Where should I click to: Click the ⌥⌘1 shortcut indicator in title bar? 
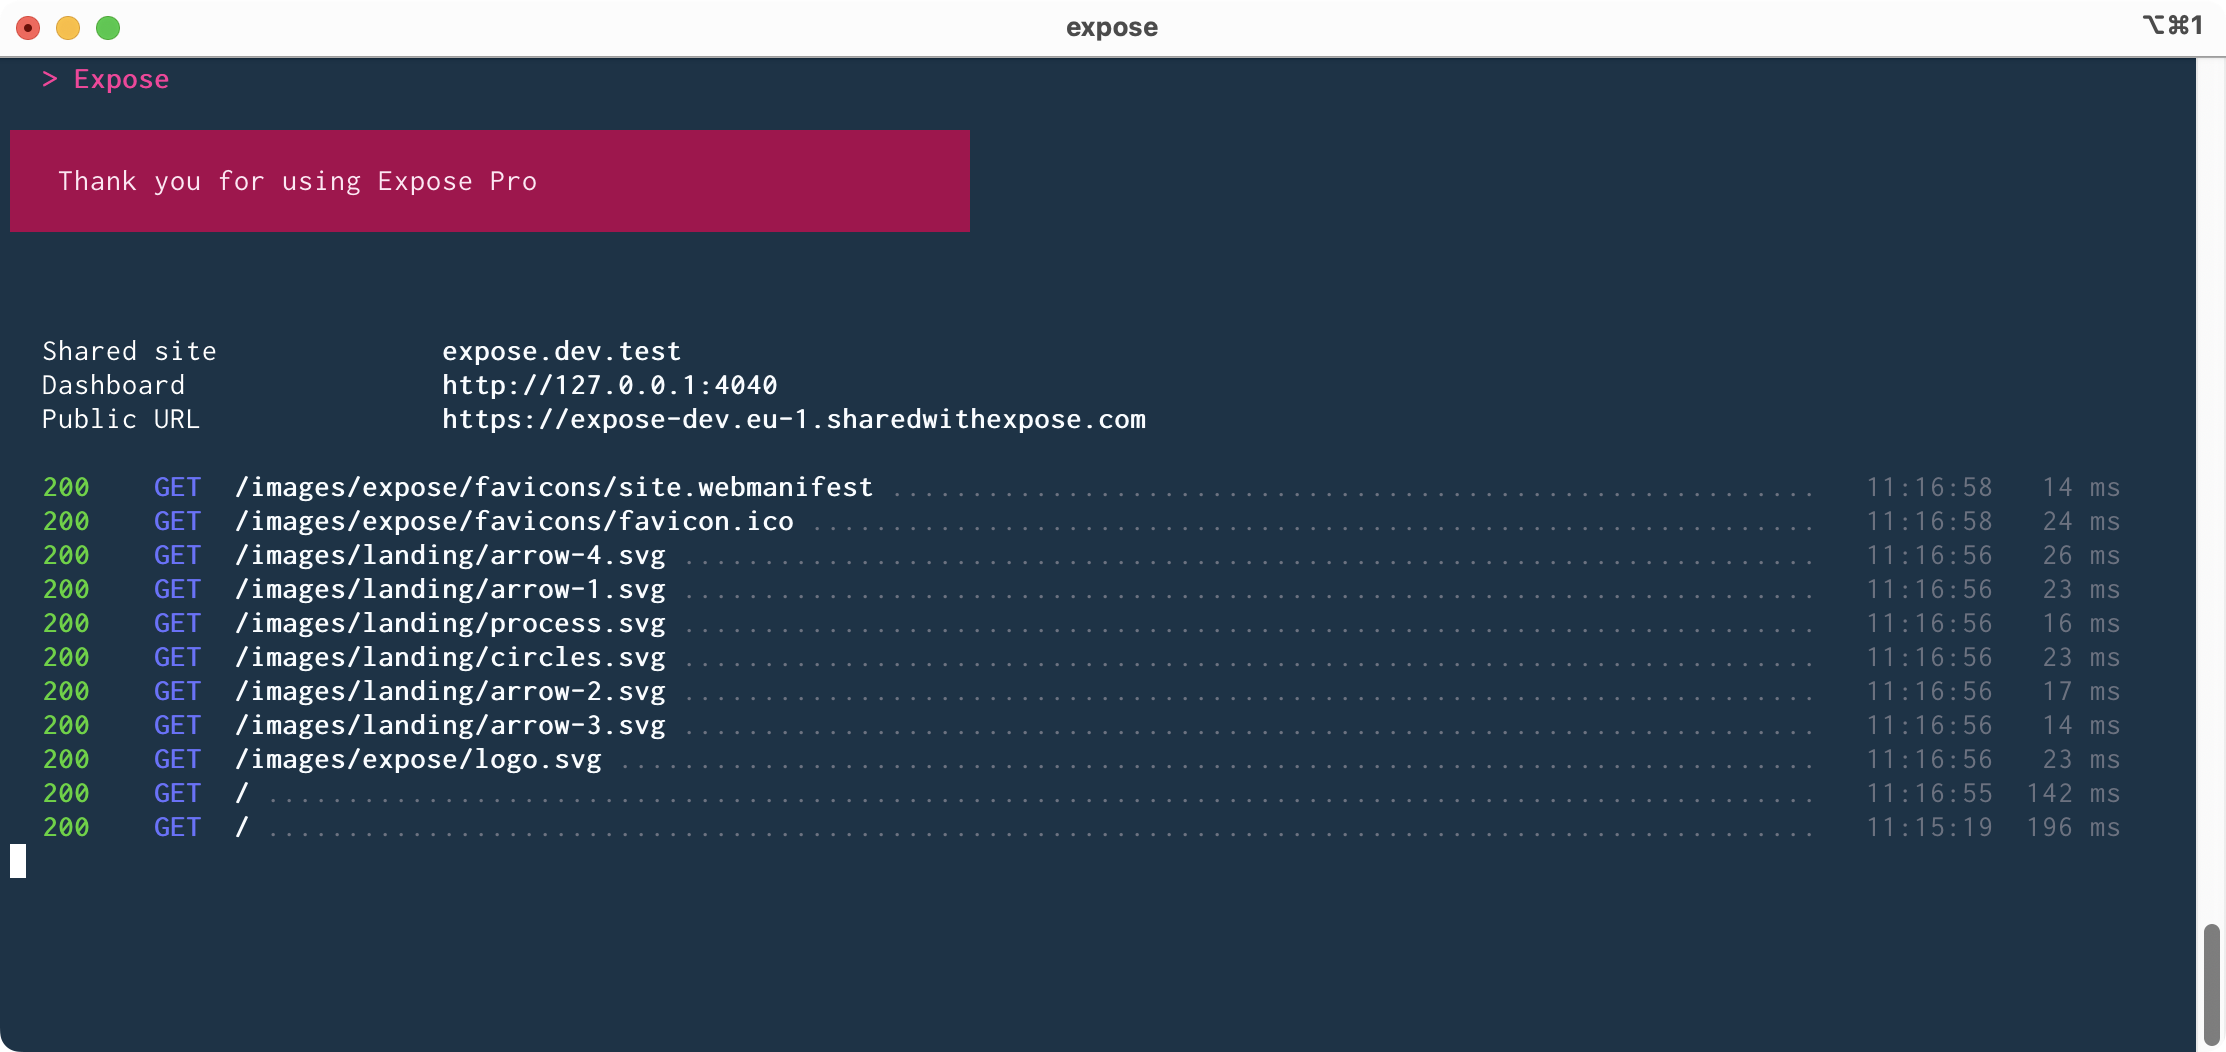(2172, 25)
